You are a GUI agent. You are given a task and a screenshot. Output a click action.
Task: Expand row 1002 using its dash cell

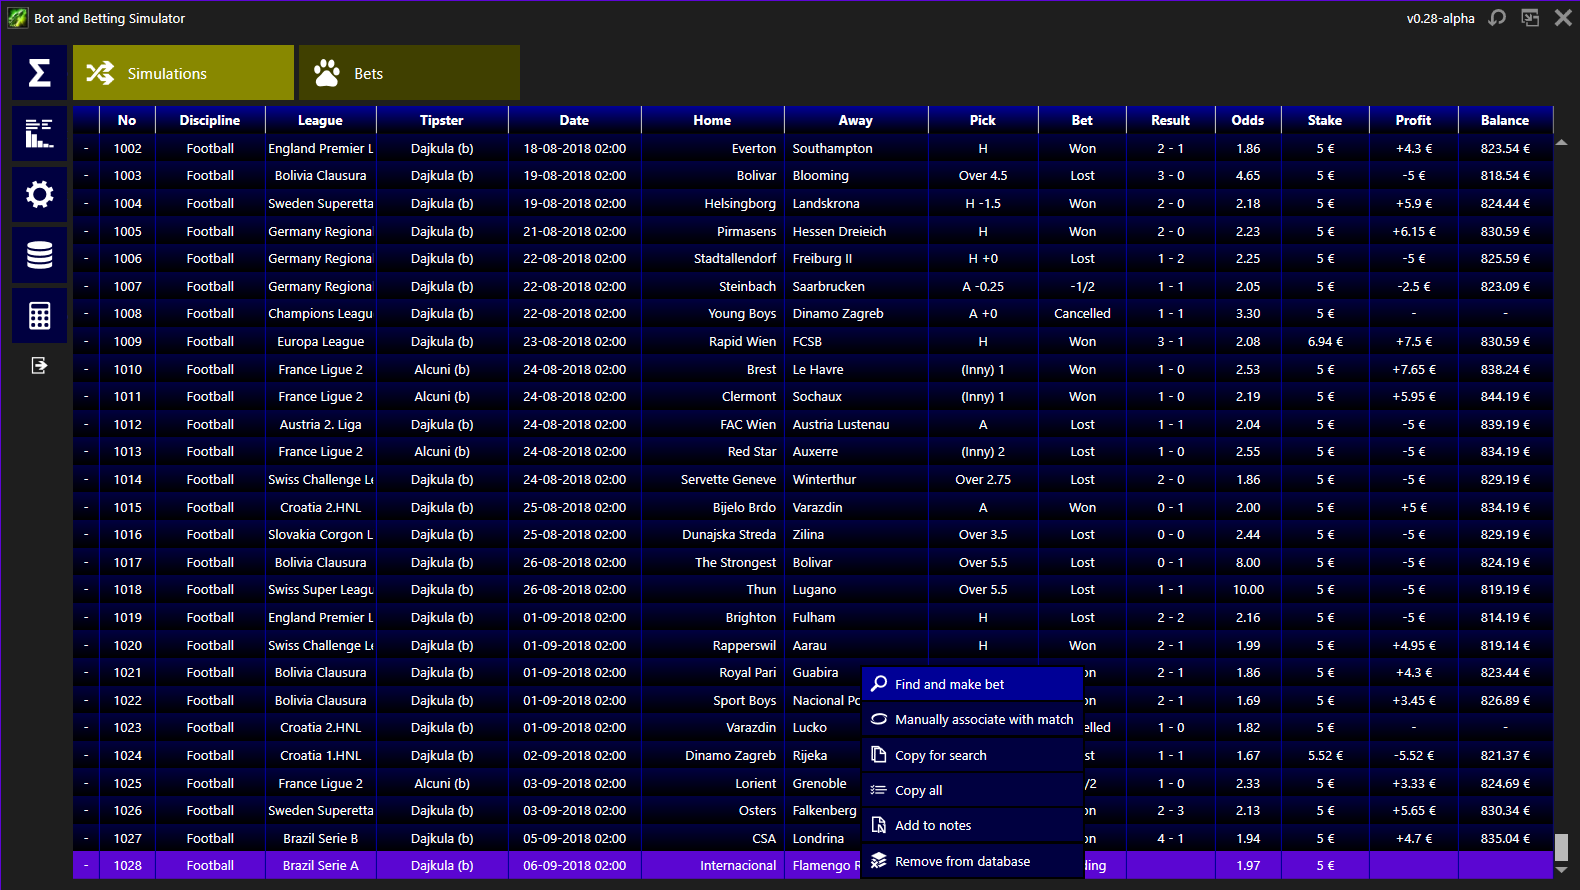click(x=86, y=148)
